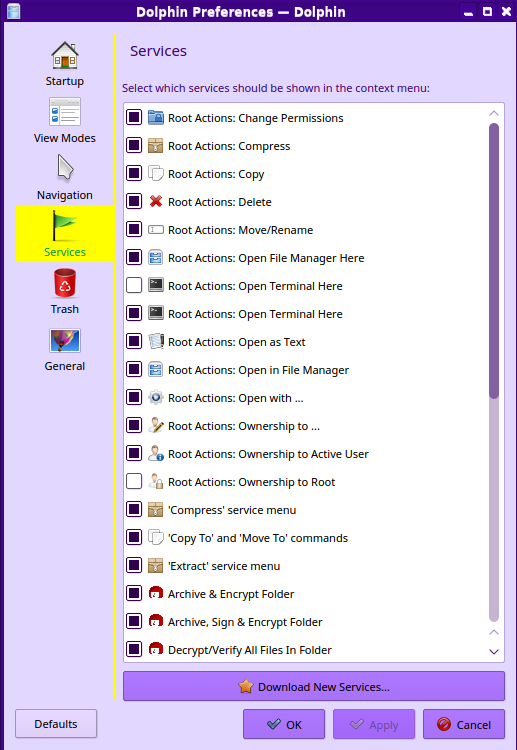Click the Download New Services button
This screenshot has height=750, width=517.
(x=314, y=686)
